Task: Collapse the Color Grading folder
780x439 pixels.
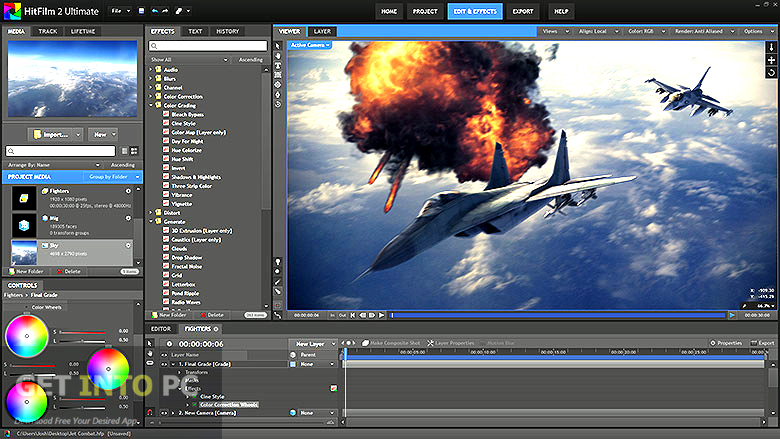Action: pos(151,105)
